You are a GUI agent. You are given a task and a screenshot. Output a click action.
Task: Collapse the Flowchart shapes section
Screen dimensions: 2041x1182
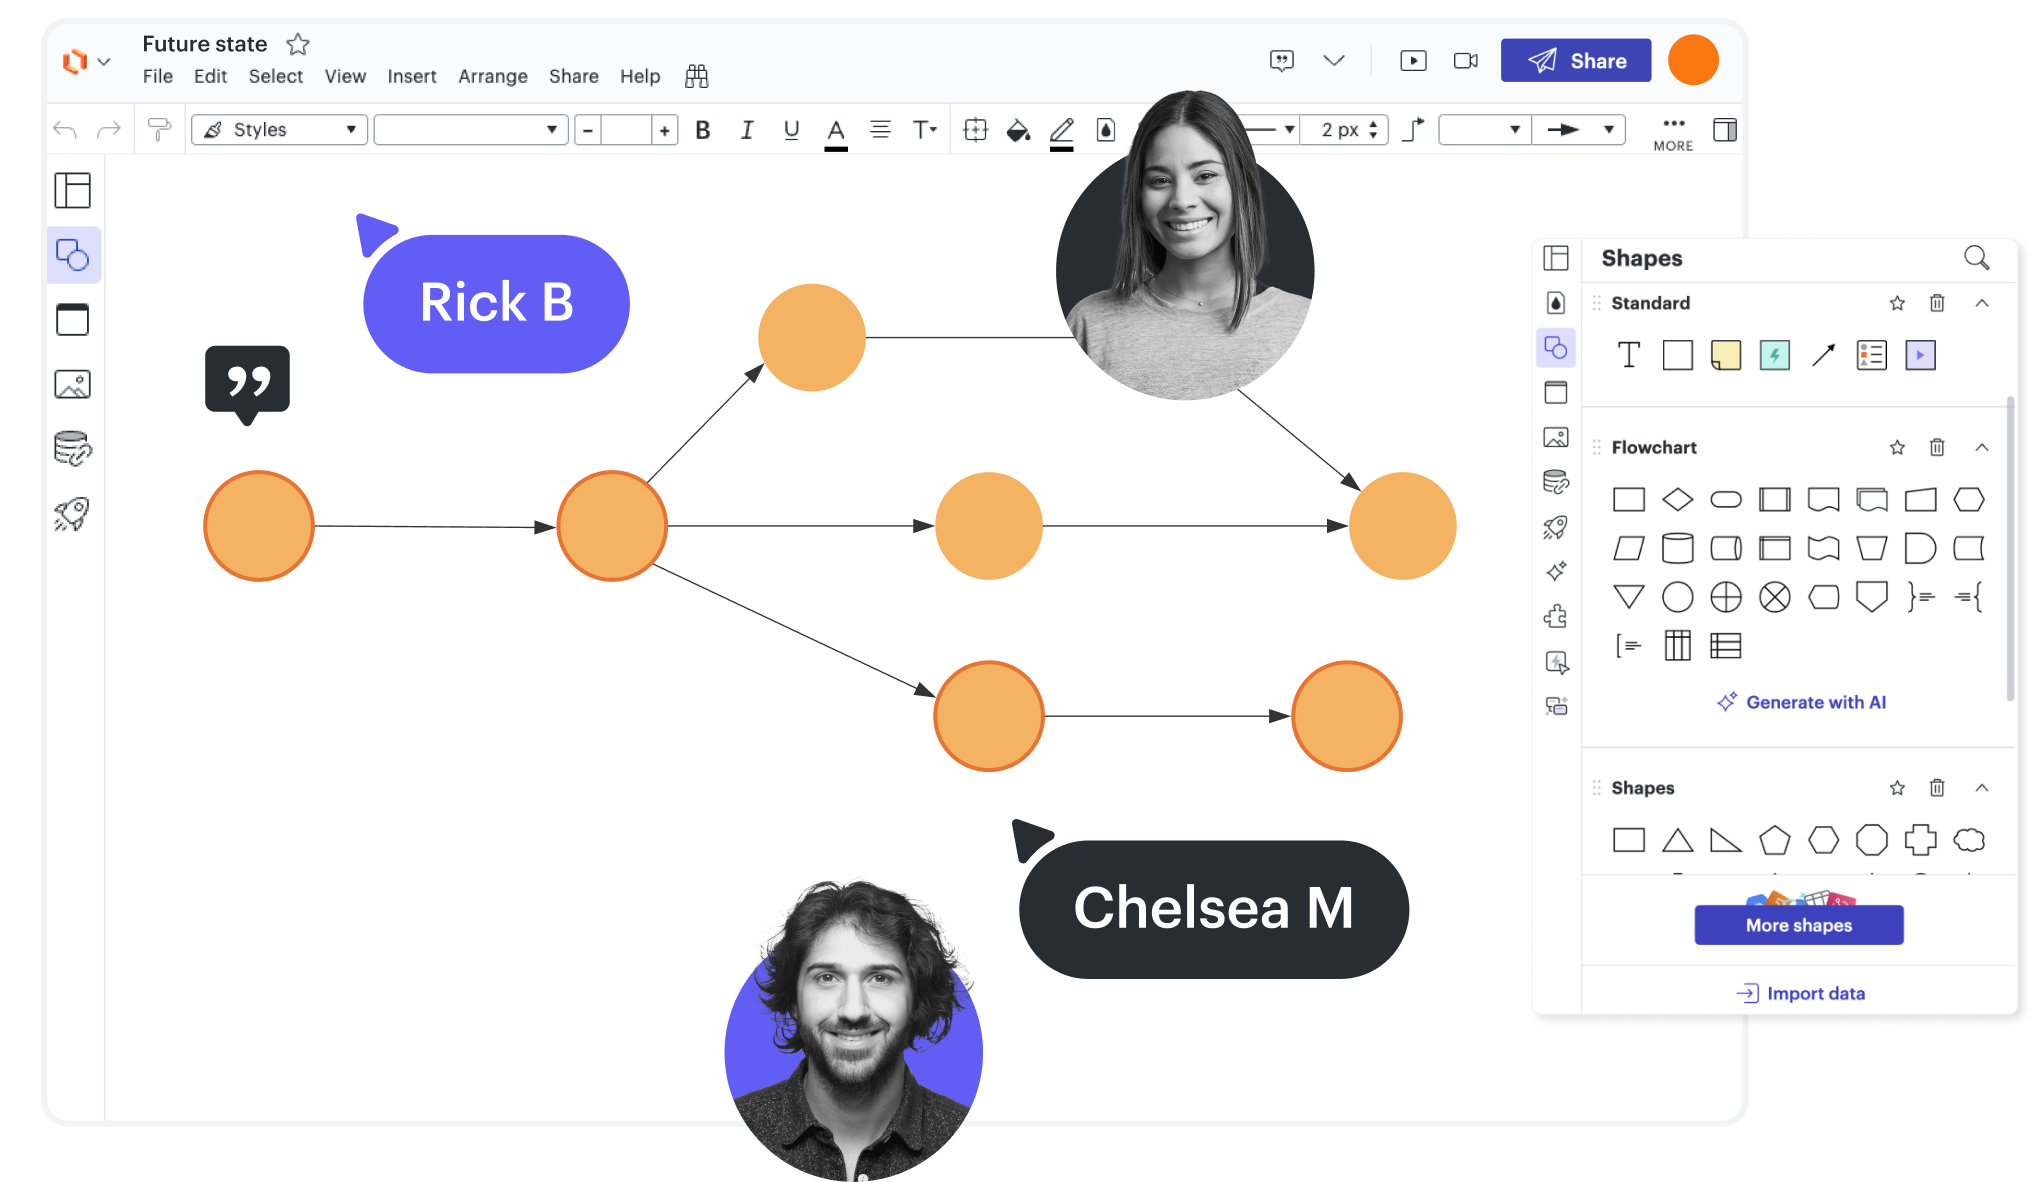pyautogui.click(x=1981, y=447)
